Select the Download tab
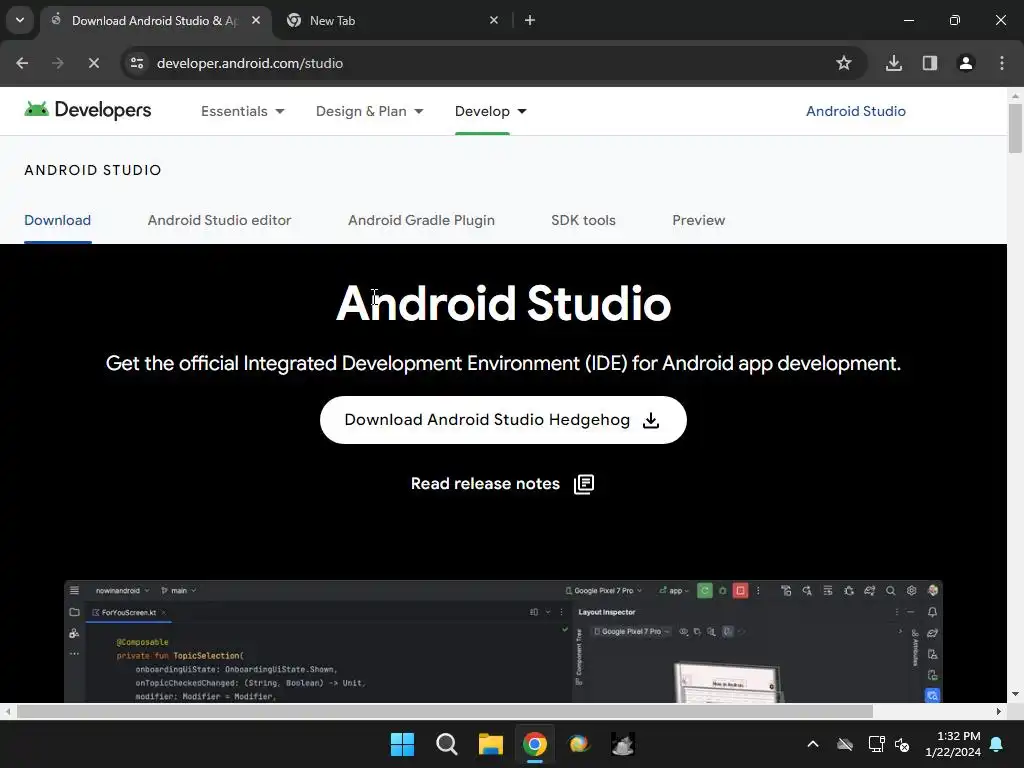Image resolution: width=1024 pixels, height=768 pixels. [x=57, y=220]
